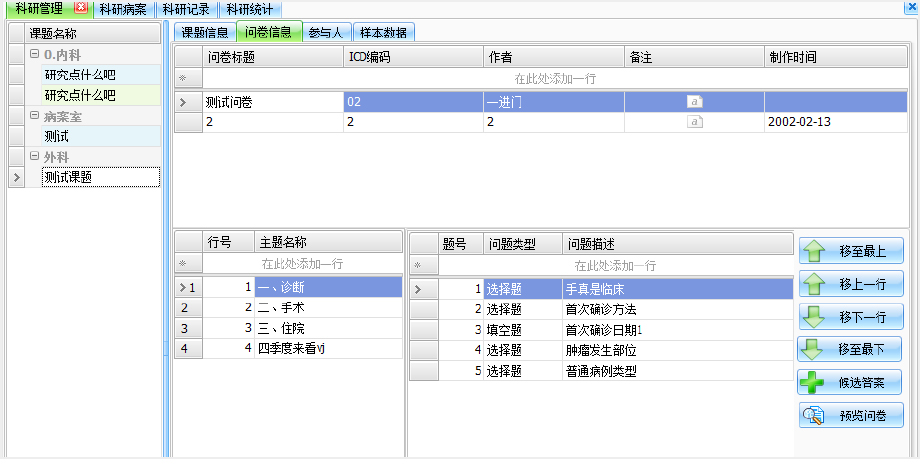This screenshot has height=467, width=921.
Task: Select the 二、手术 topic row
Action: tap(300, 308)
